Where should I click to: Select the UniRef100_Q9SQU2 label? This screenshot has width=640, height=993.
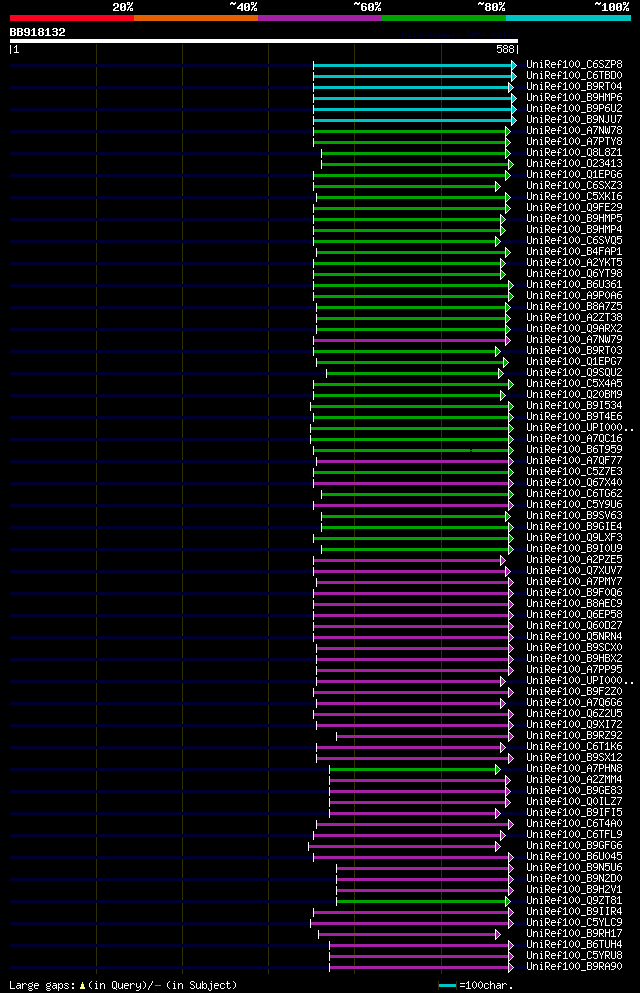[x=574, y=372]
